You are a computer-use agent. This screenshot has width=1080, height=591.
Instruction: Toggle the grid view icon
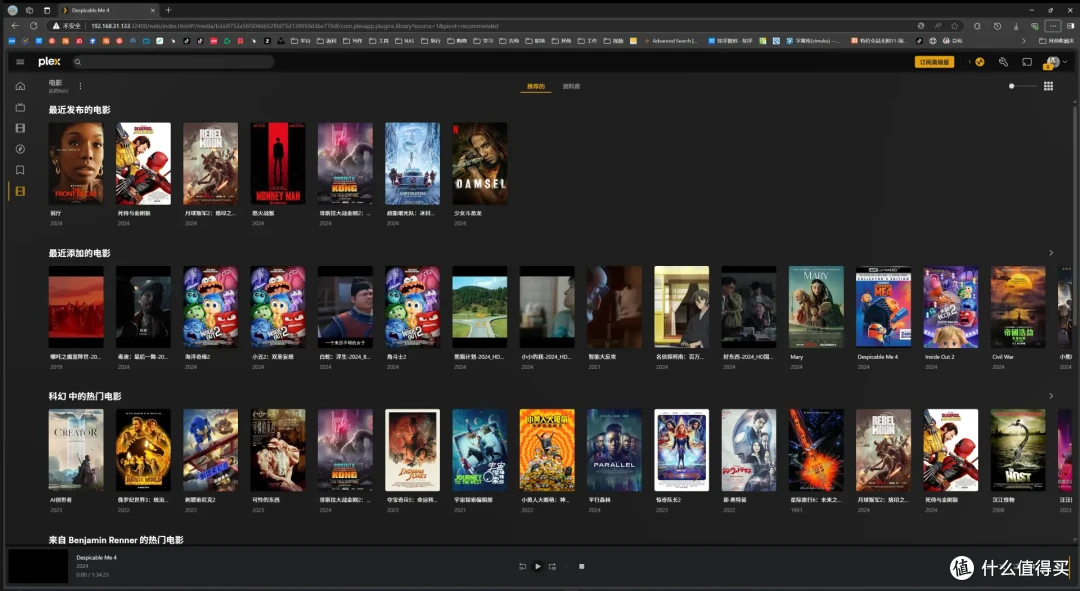click(1048, 86)
